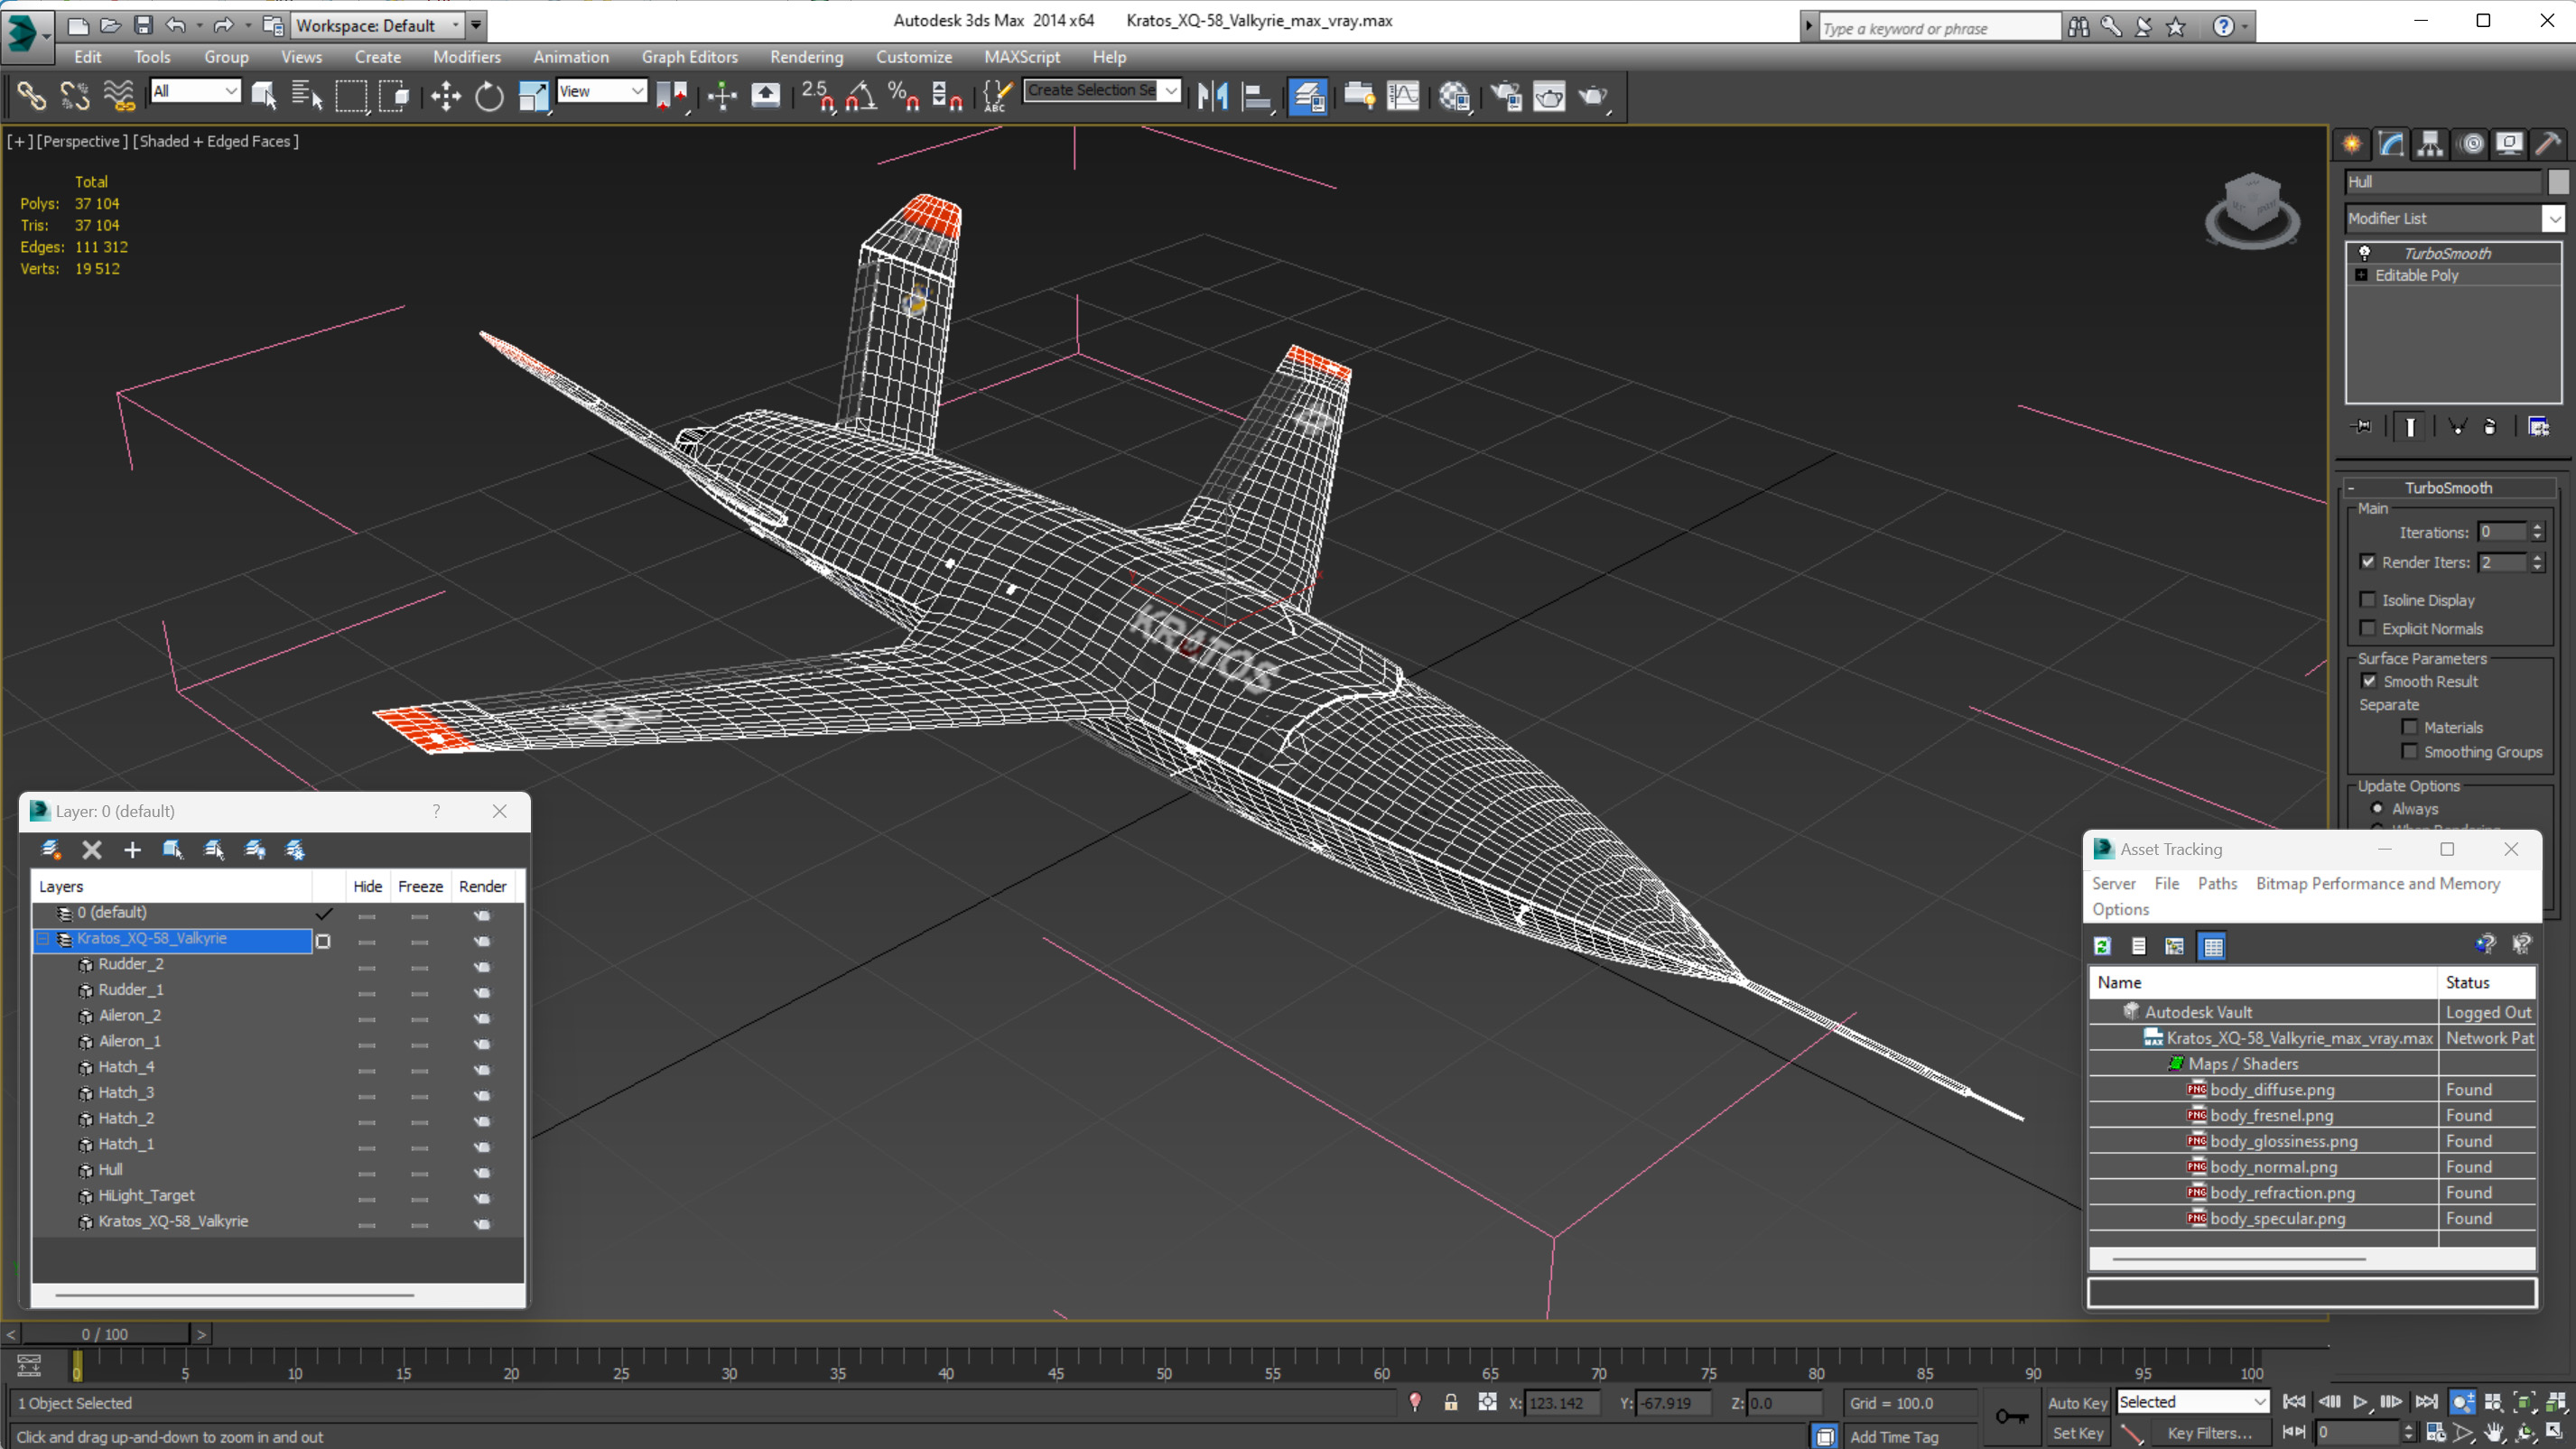Image resolution: width=2576 pixels, height=1449 pixels.
Task: Toggle Angle Snap icon
Action: pyautogui.click(x=861, y=97)
